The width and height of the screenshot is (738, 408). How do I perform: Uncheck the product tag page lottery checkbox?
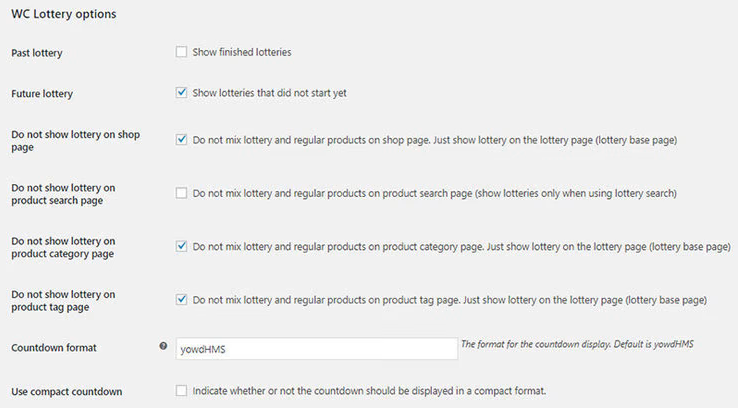click(181, 299)
